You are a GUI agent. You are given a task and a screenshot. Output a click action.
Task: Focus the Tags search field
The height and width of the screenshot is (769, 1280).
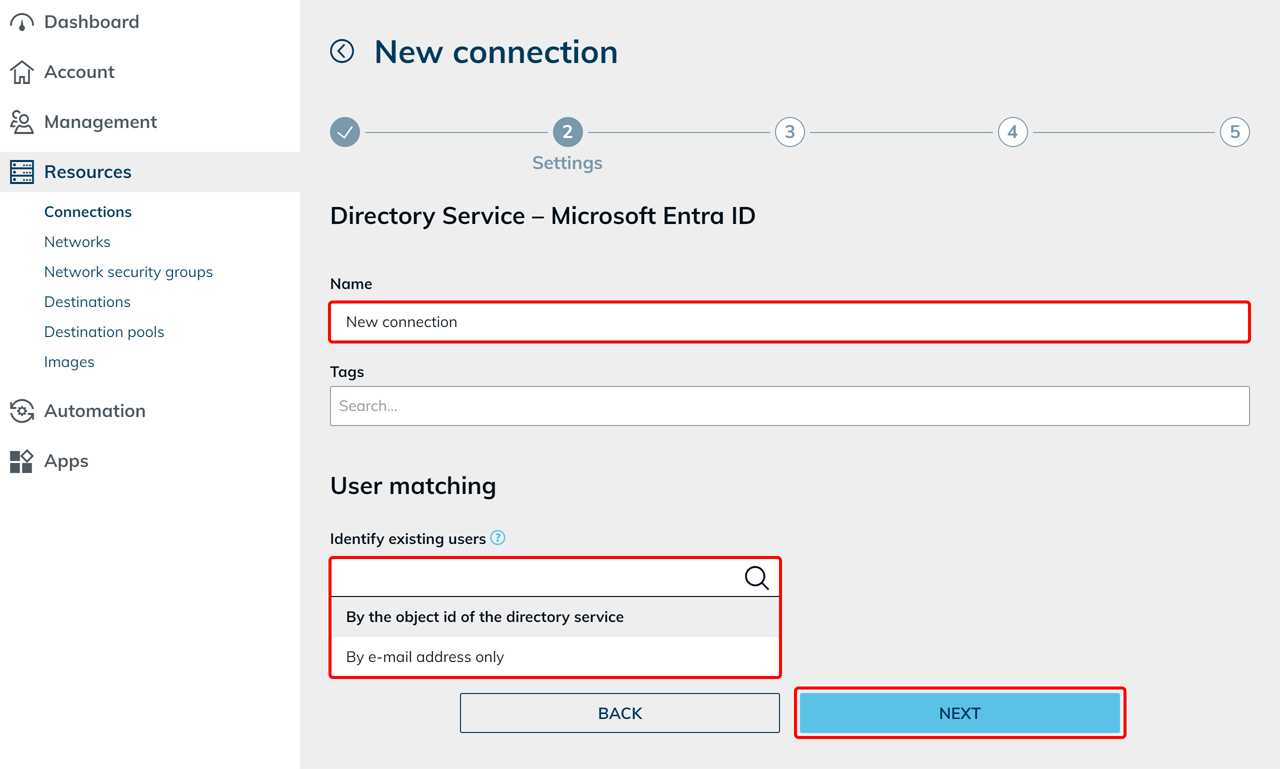click(790, 406)
